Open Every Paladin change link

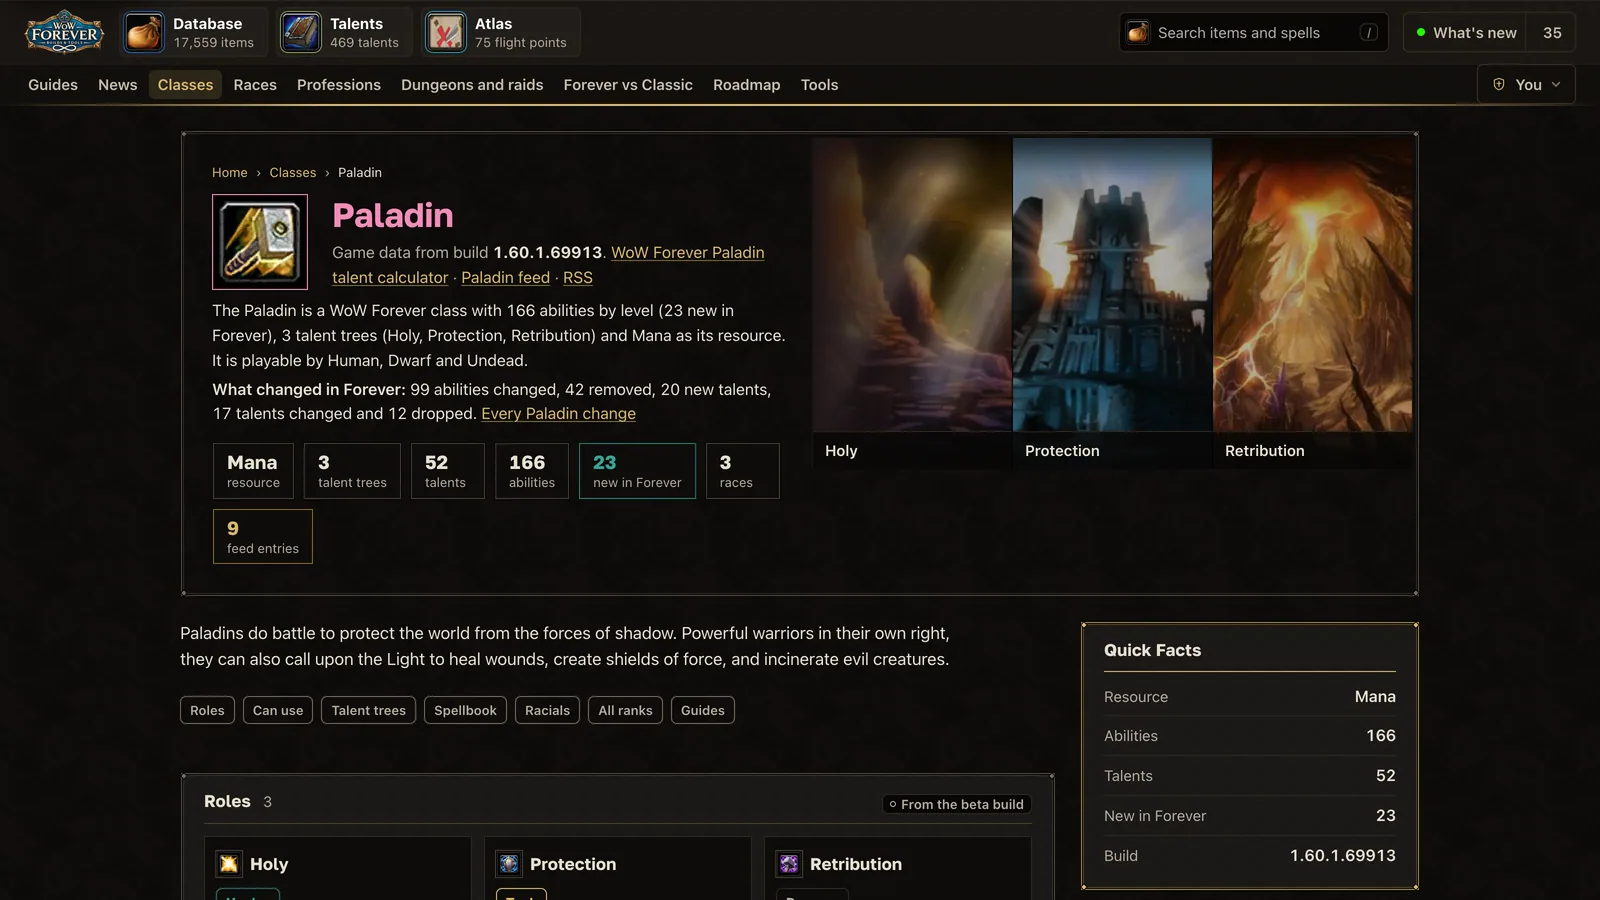[558, 414]
